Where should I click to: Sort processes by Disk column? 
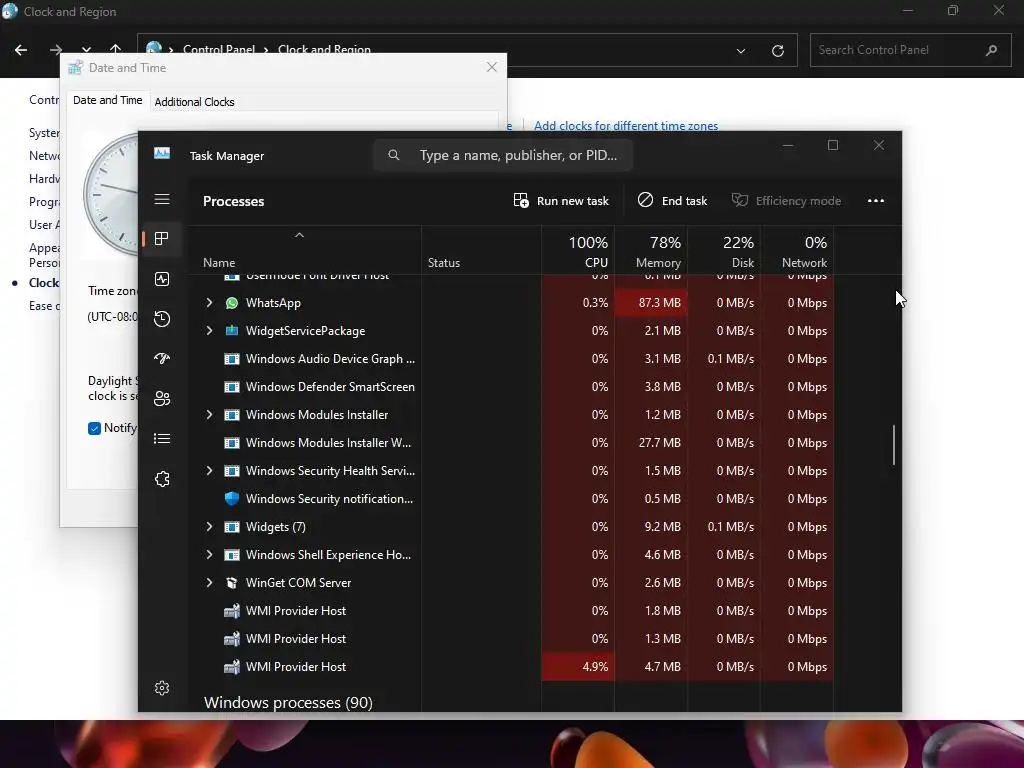(724, 251)
